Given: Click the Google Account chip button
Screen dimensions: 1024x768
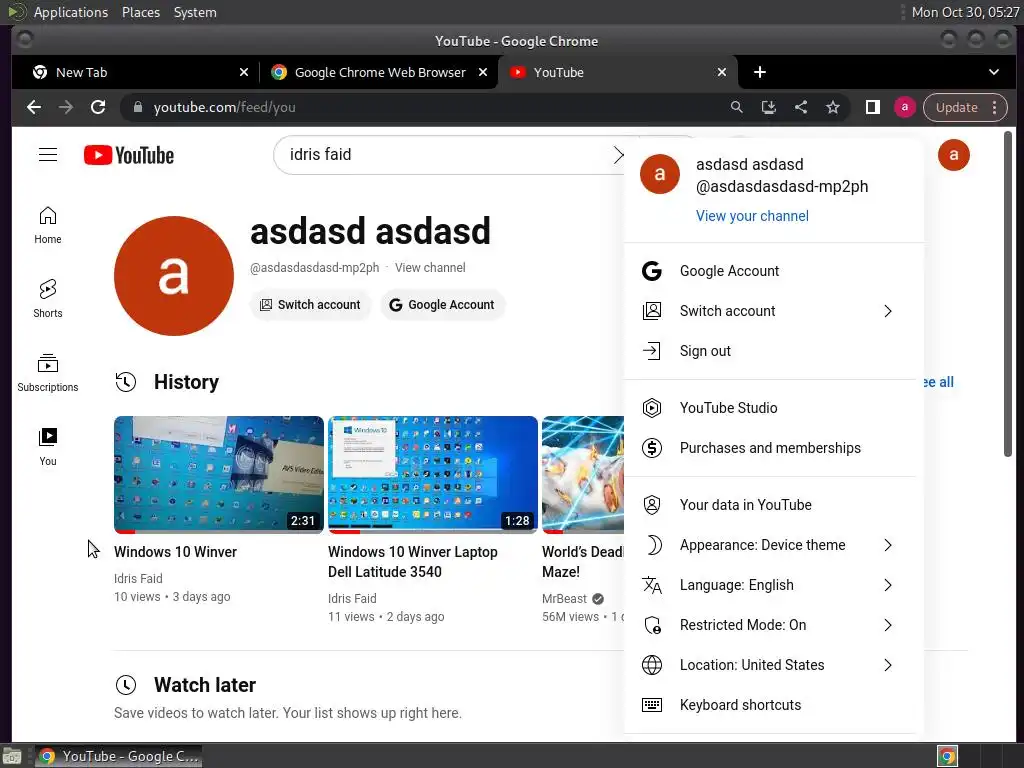Looking at the screenshot, I should coord(442,305).
